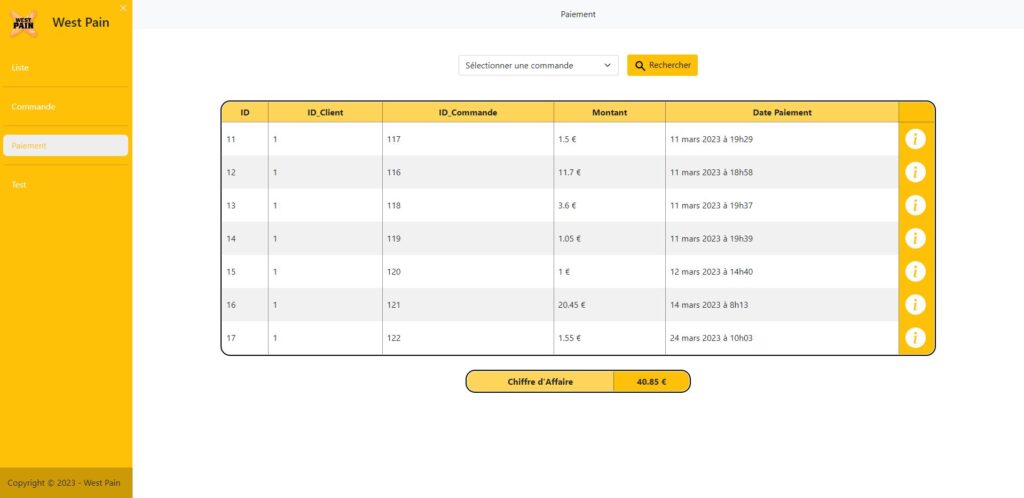Viewport: 1024px width, 498px height.
Task: Select command number 117 cell
Action: (468, 139)
